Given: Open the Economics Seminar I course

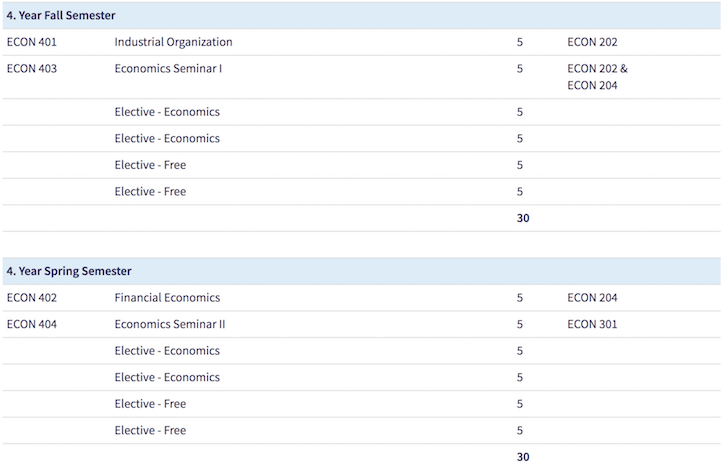Looking at the screenshot, I should 168,69.
